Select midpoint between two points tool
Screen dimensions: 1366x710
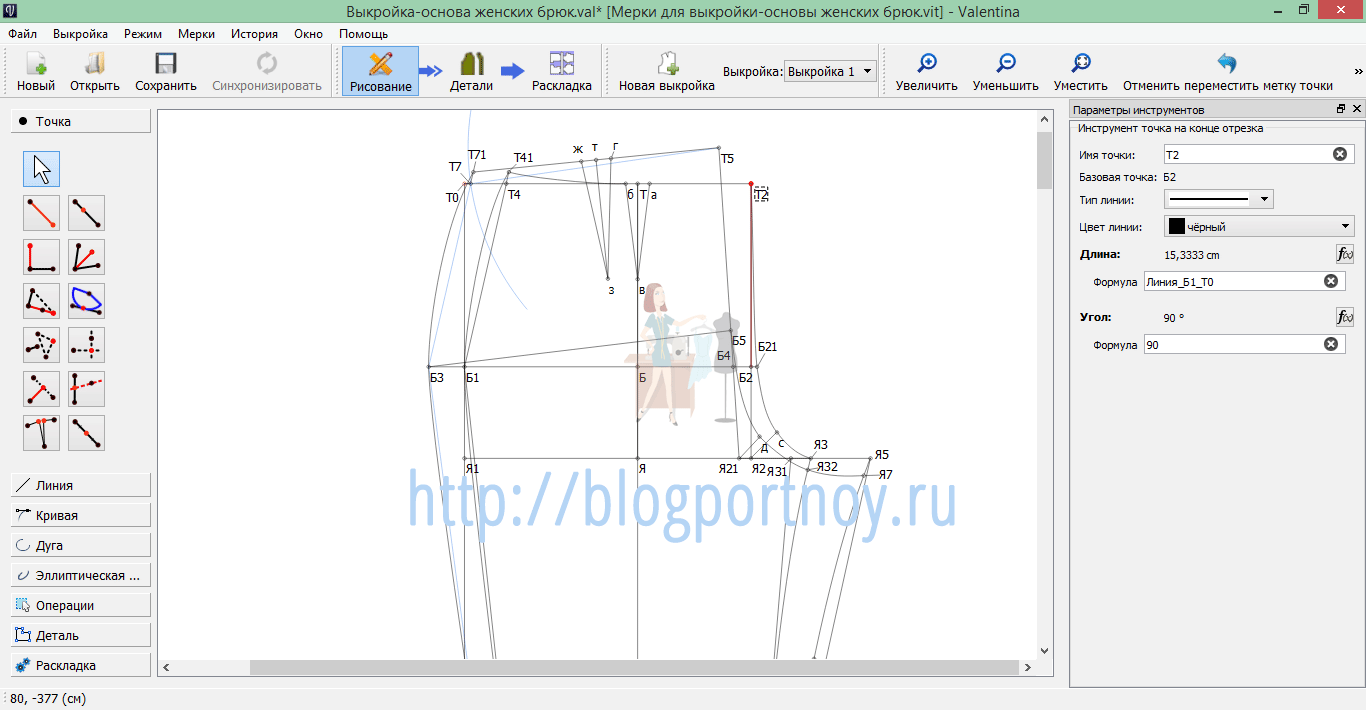point(87,433)
